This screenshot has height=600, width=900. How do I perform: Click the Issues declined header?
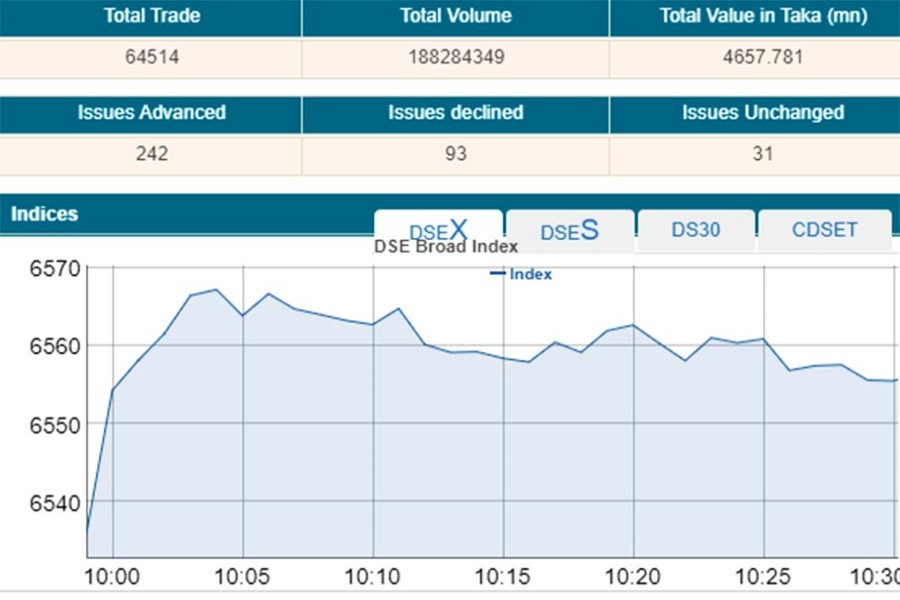click(x=455, y=113)
